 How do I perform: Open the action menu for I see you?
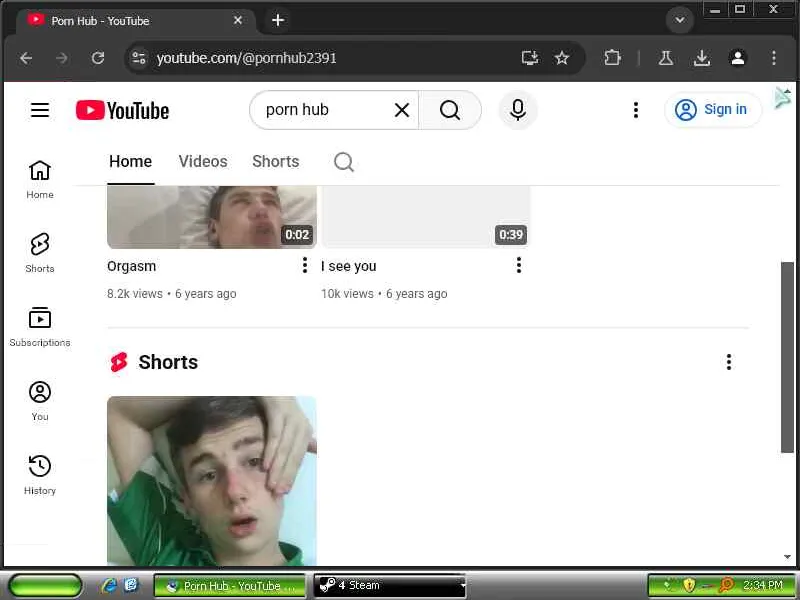click(x=518, y=265)
